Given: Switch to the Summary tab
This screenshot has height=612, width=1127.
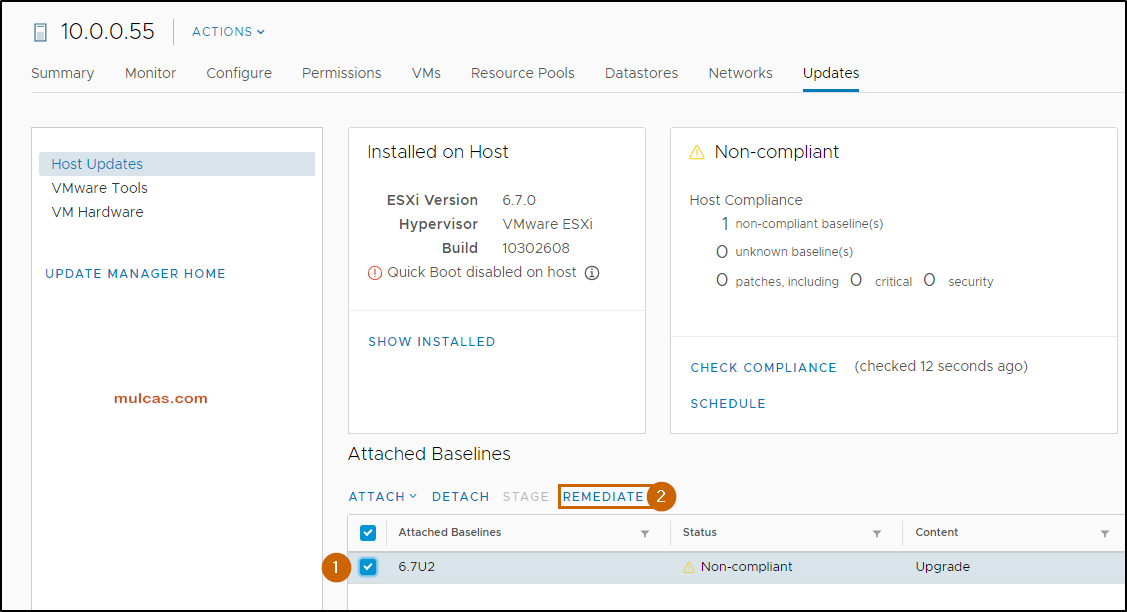Looking at the screenshot, I should [x=62, y=73].
